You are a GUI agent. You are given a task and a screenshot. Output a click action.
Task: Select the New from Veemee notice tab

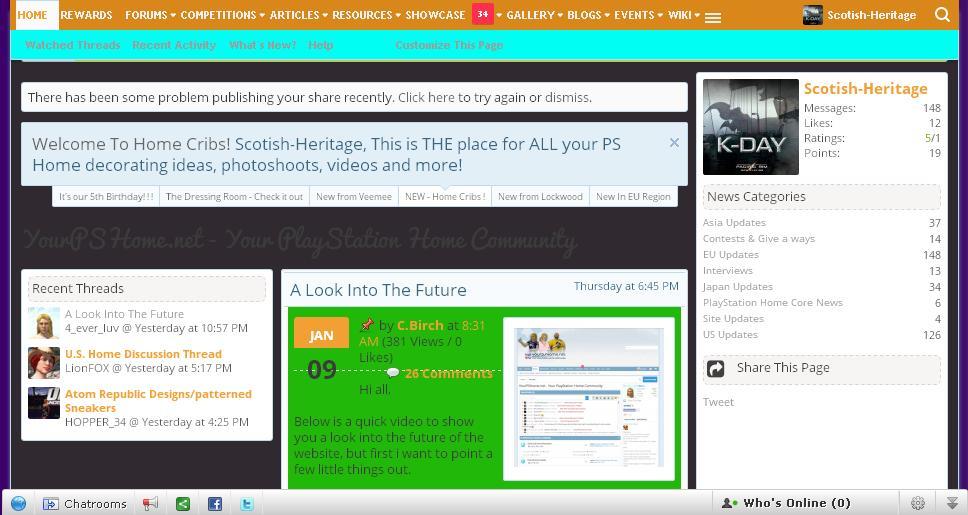[x=354, y=196]
